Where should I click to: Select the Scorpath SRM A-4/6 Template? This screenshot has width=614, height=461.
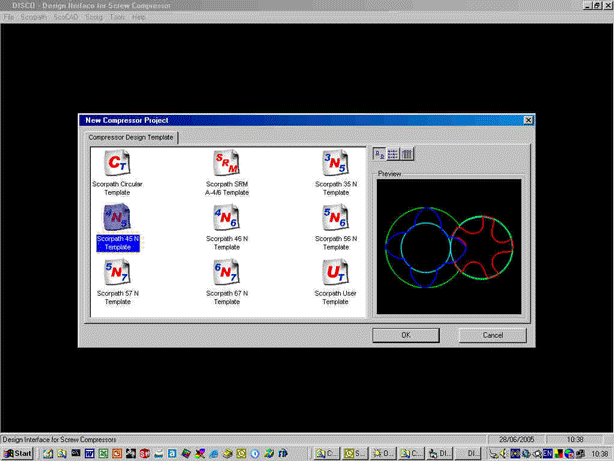click(227, 173)
